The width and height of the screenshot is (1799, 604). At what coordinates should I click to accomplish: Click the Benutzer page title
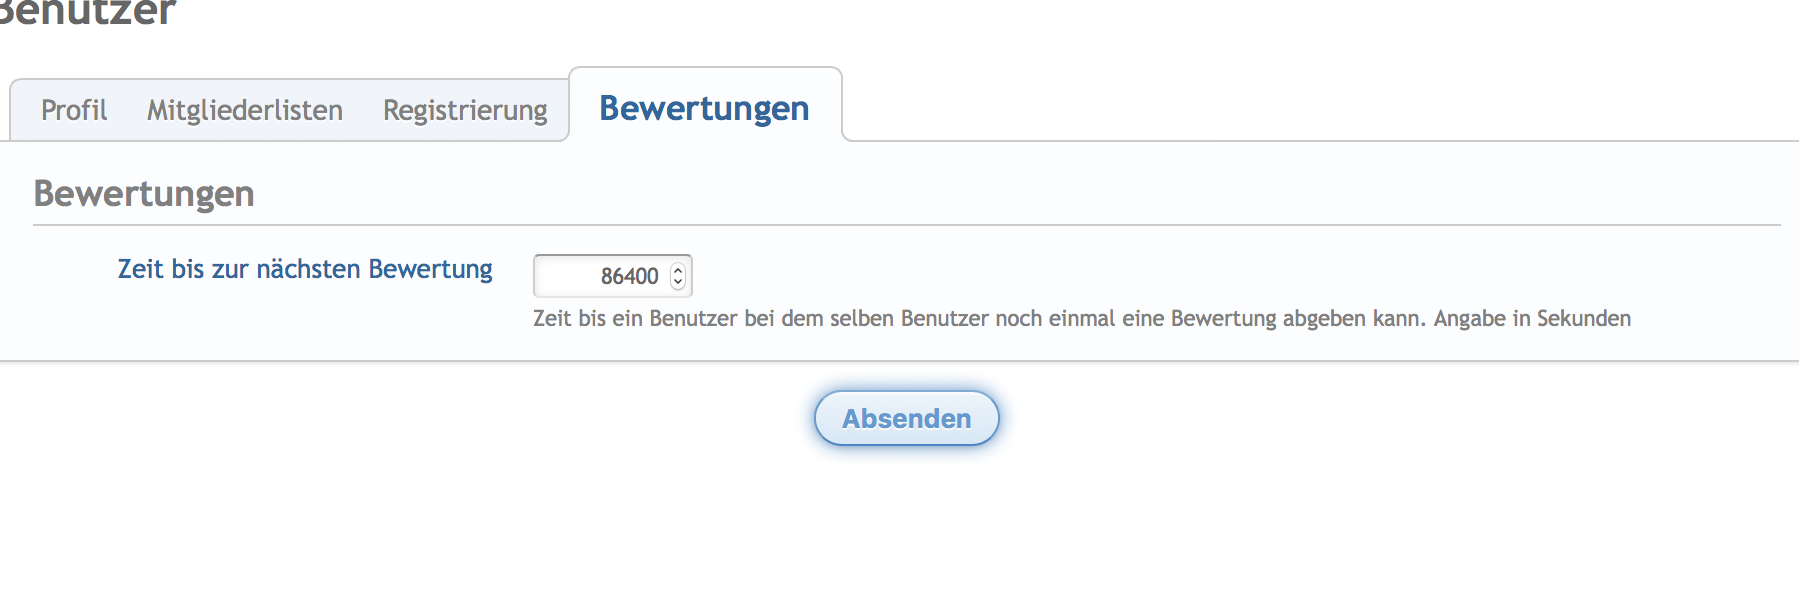(x=88, y=13)
